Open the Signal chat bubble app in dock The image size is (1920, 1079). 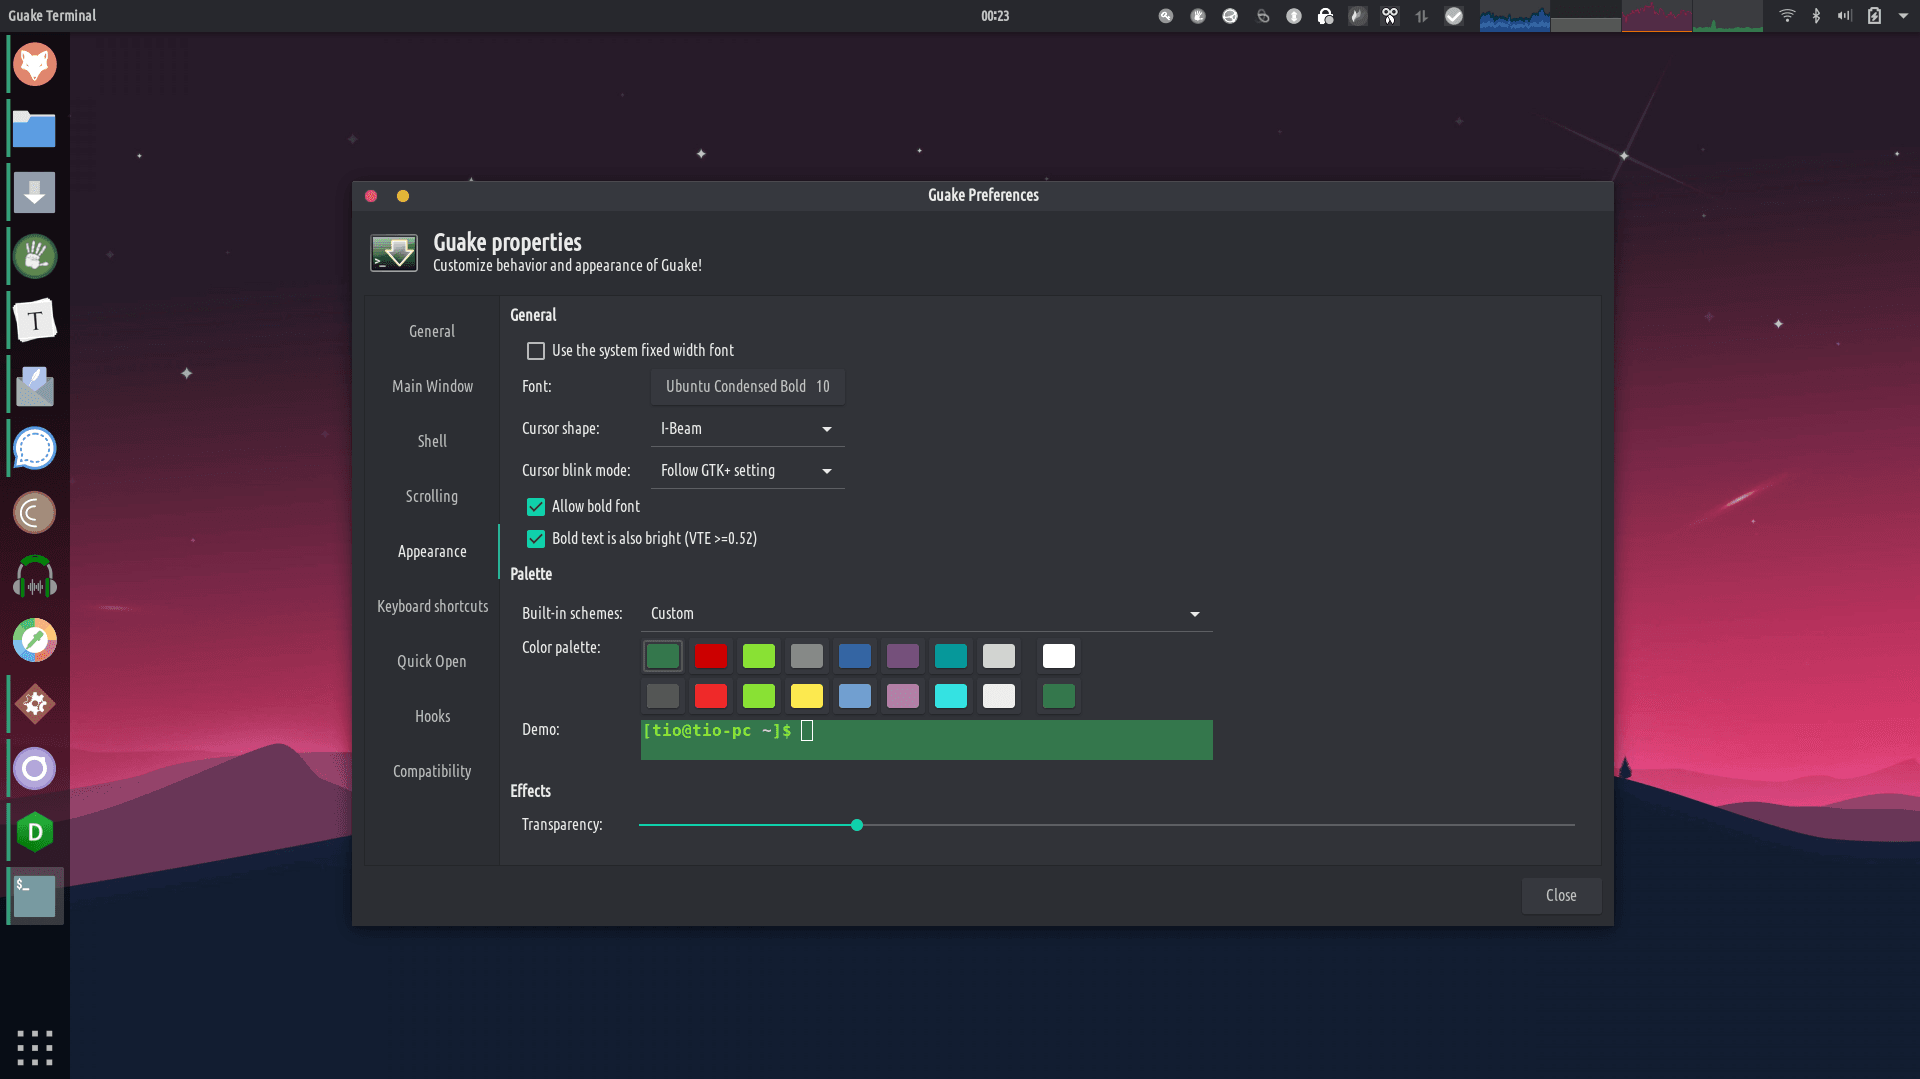[x=35, y=449]
